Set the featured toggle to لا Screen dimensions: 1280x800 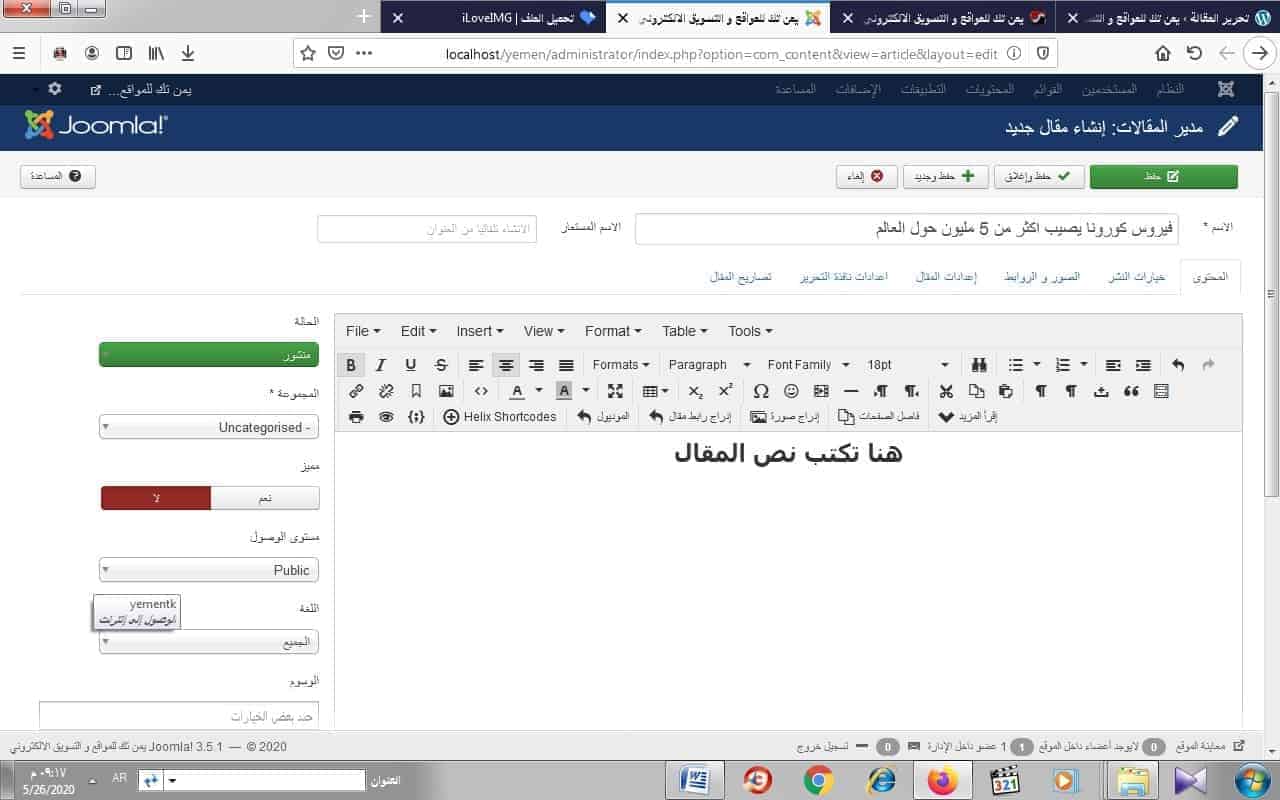pos(156,498)
